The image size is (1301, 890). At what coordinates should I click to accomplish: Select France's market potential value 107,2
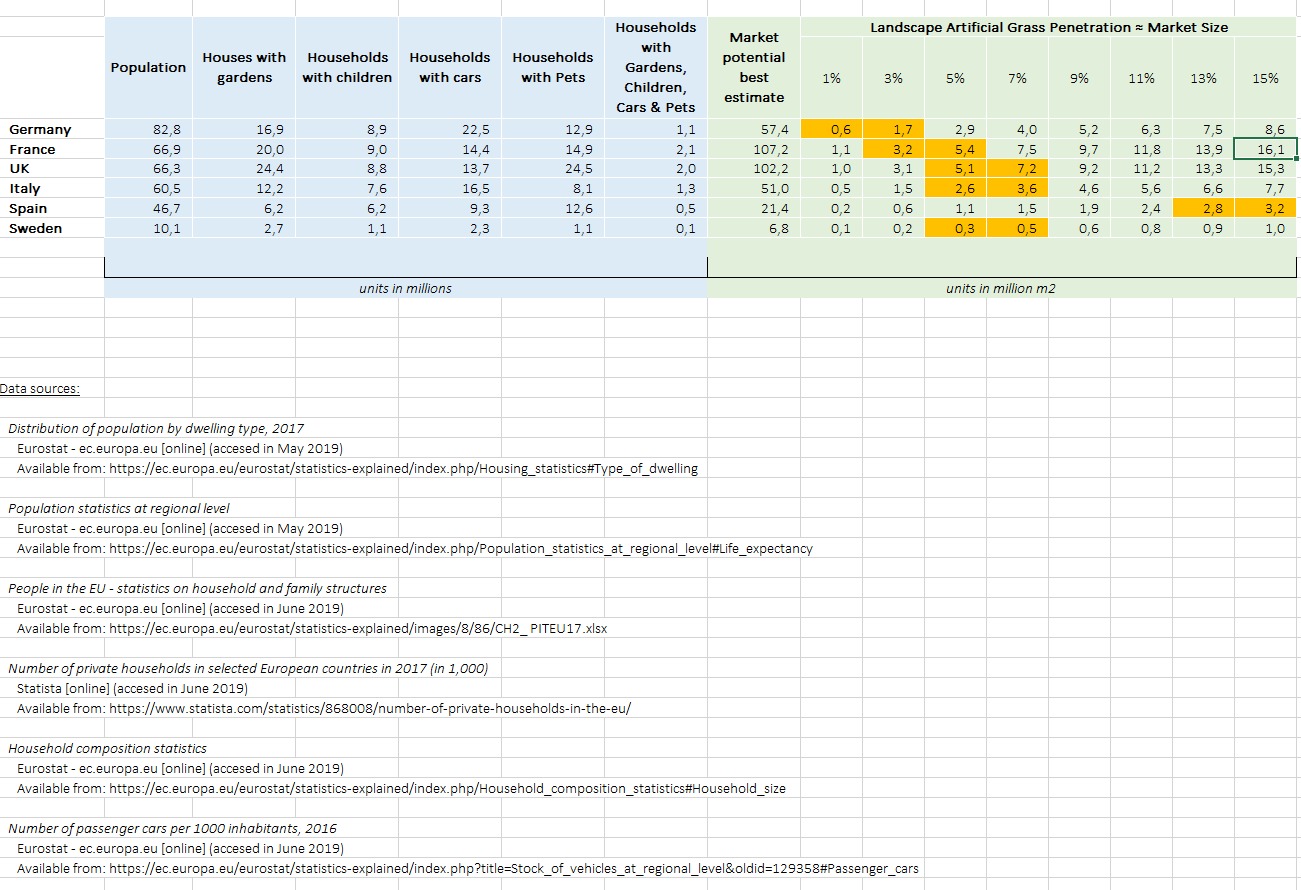754,149
